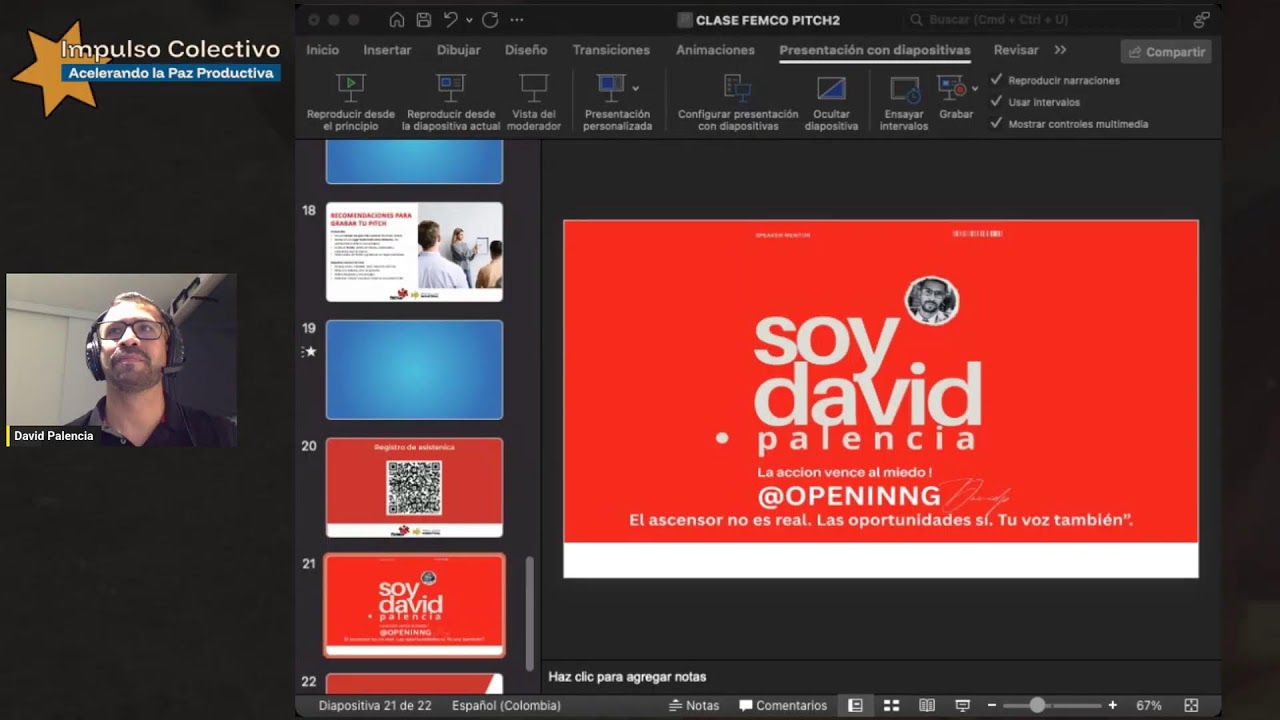Open the undo history dropdown arrow
Image resolution: width=1280 pixels, height=720 pixels.
click(x=469, y=20)
